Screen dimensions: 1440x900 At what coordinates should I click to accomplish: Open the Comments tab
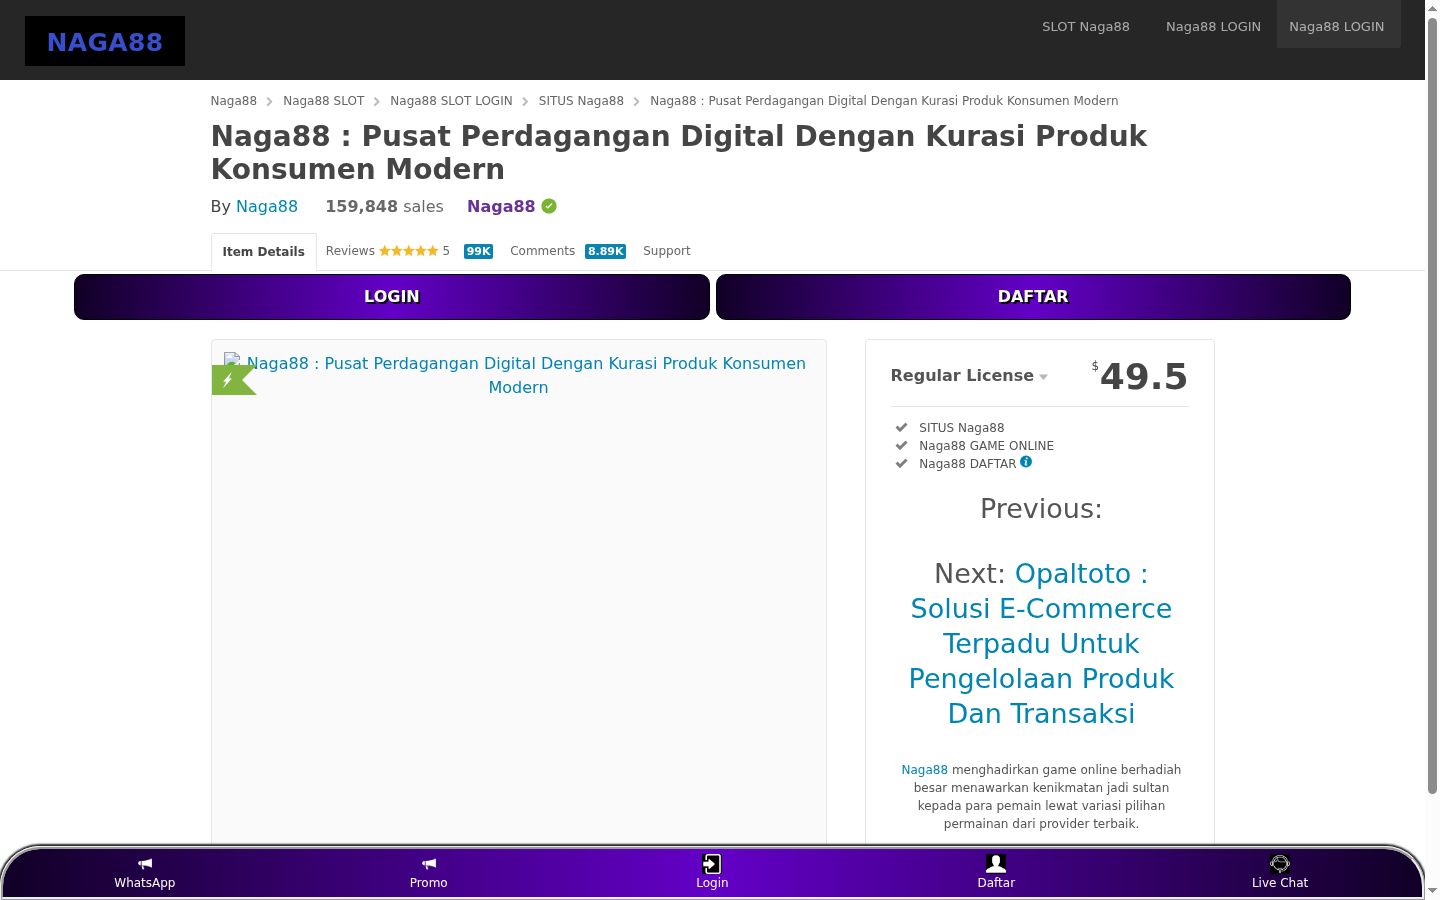542,251
